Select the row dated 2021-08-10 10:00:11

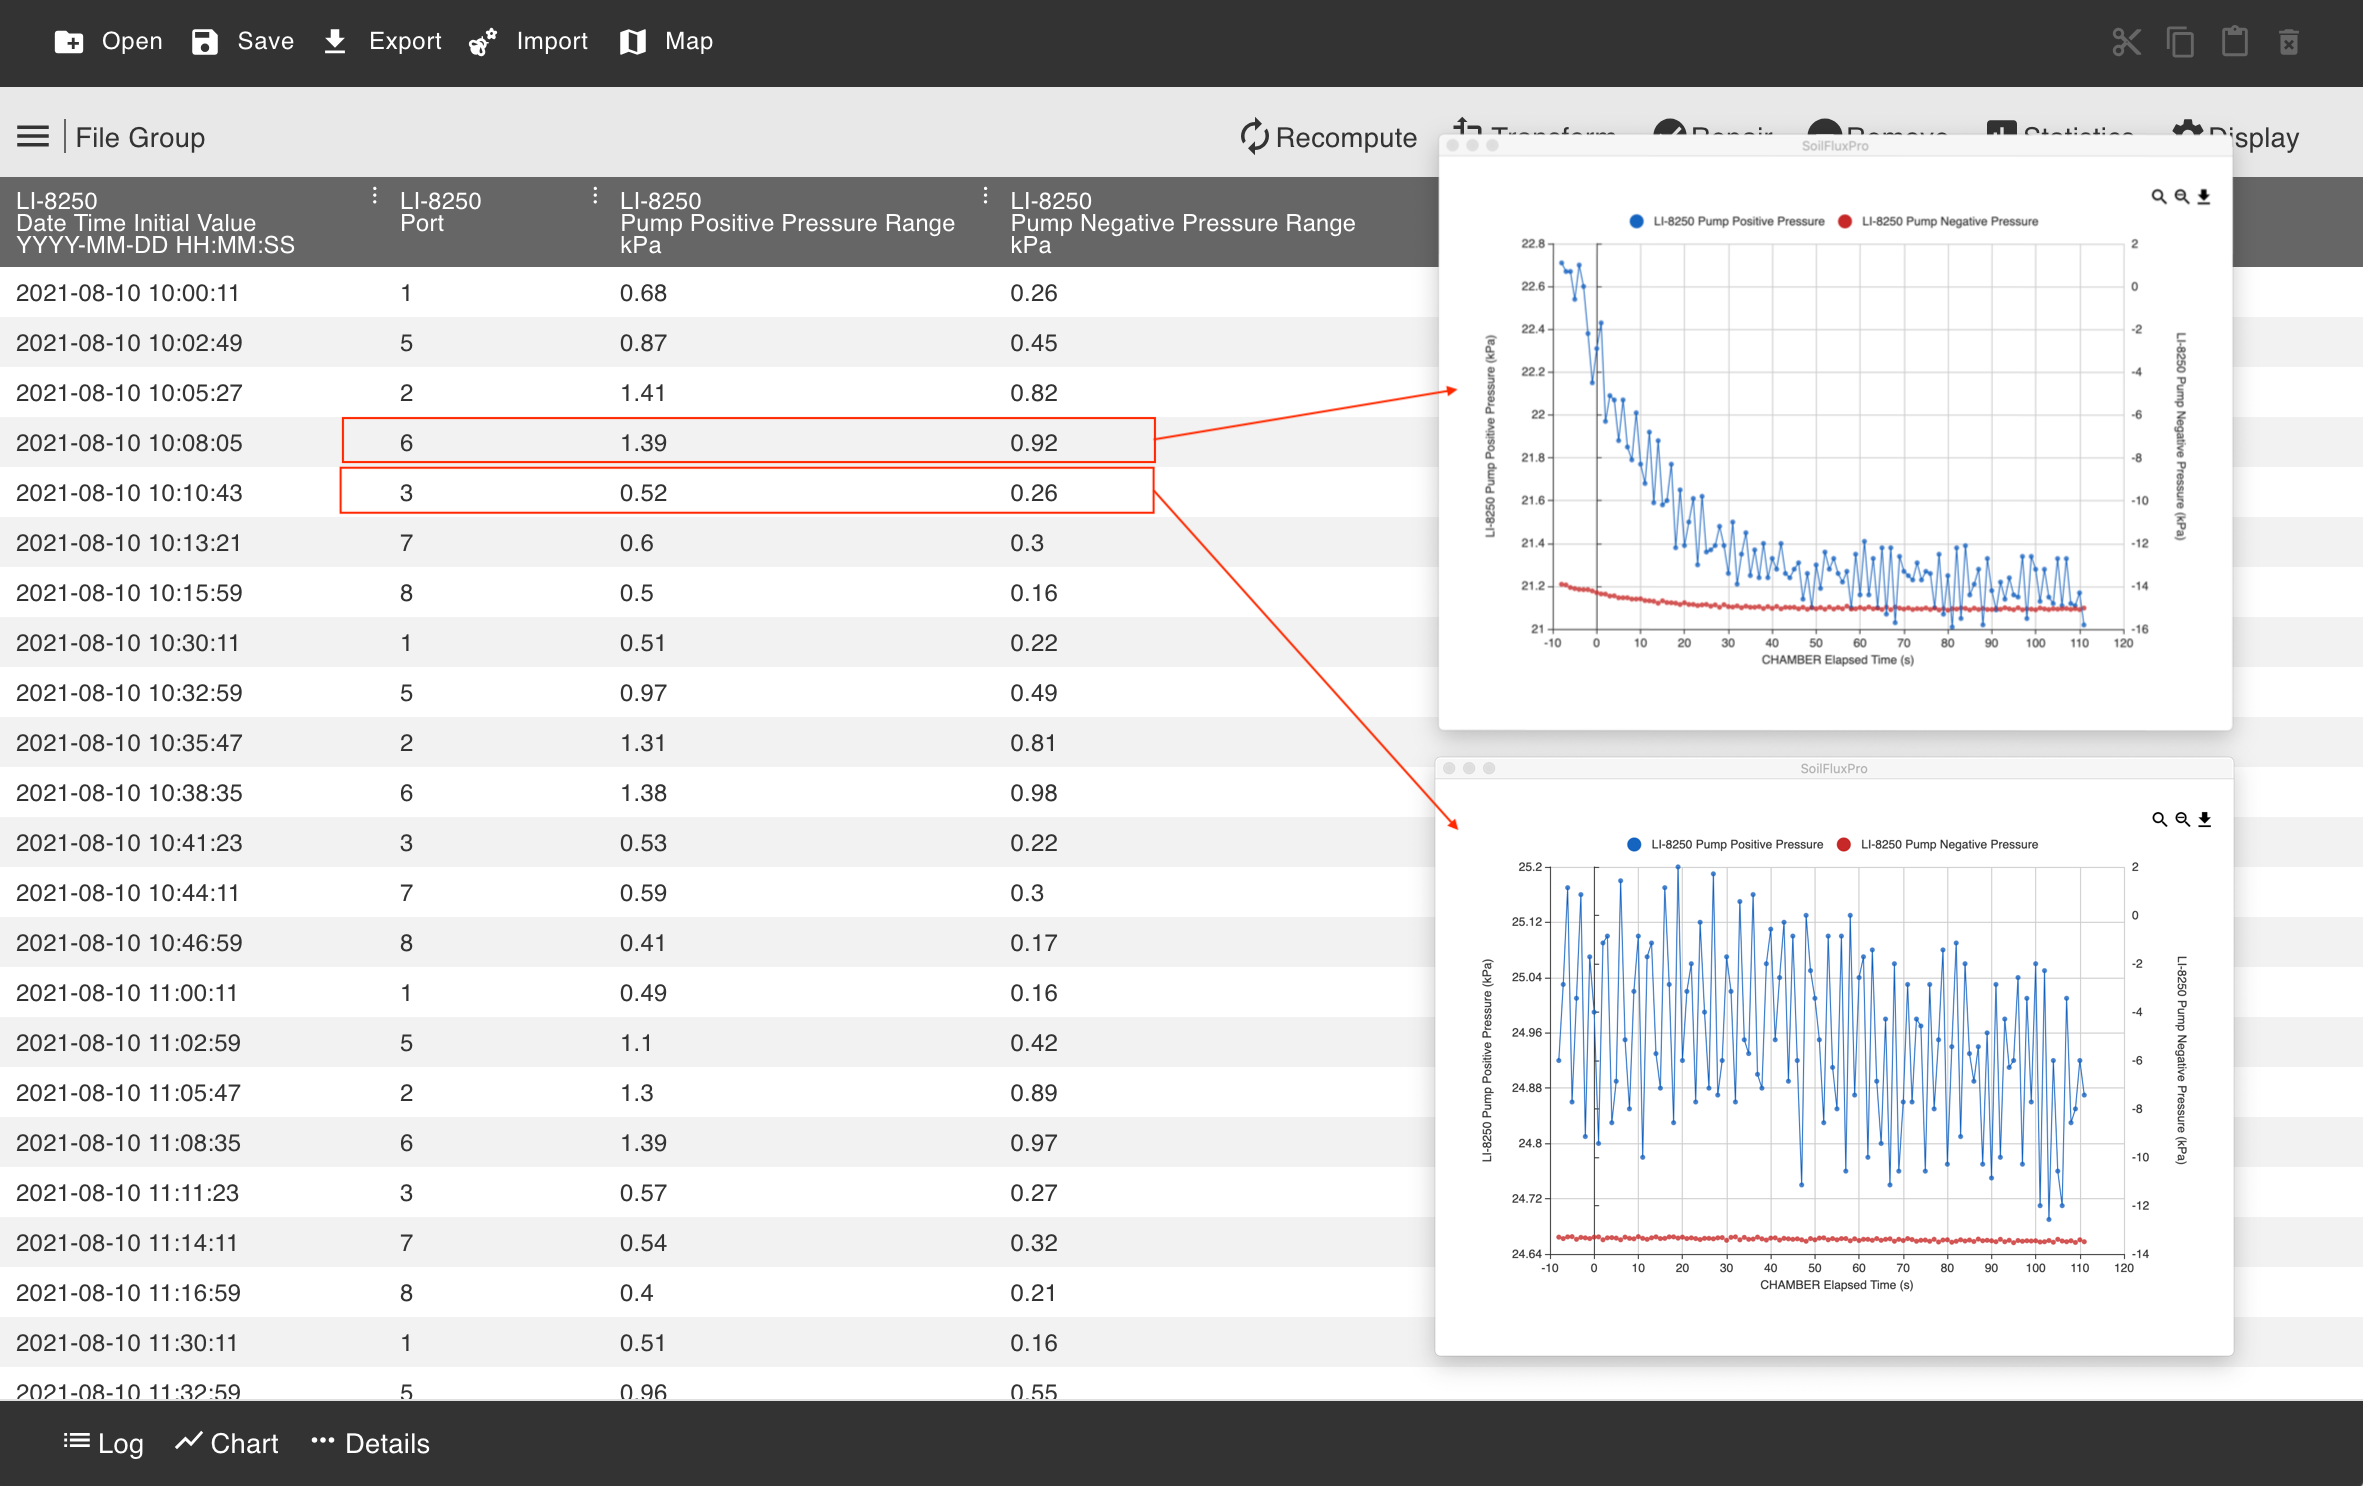click(x=719, y=293)
